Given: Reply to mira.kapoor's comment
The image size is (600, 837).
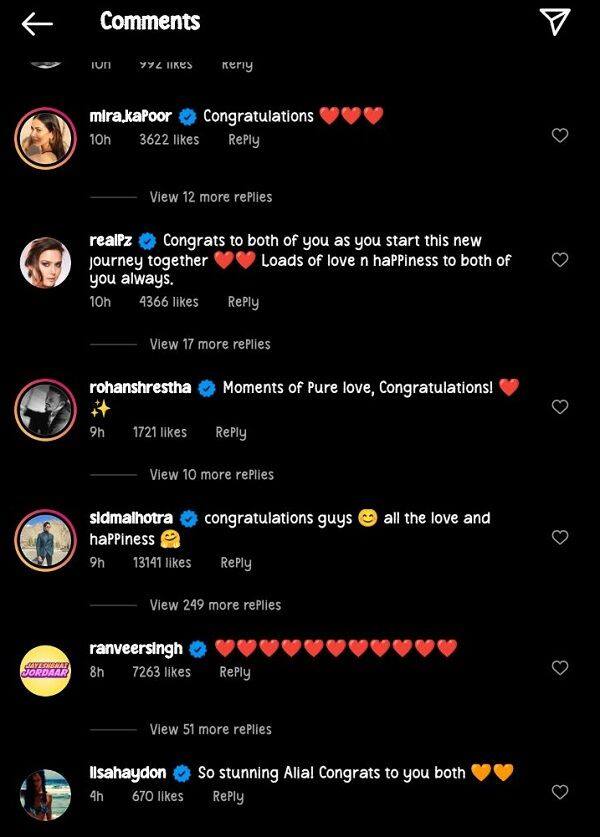Looking at the screenshot, I should (243, 140).
